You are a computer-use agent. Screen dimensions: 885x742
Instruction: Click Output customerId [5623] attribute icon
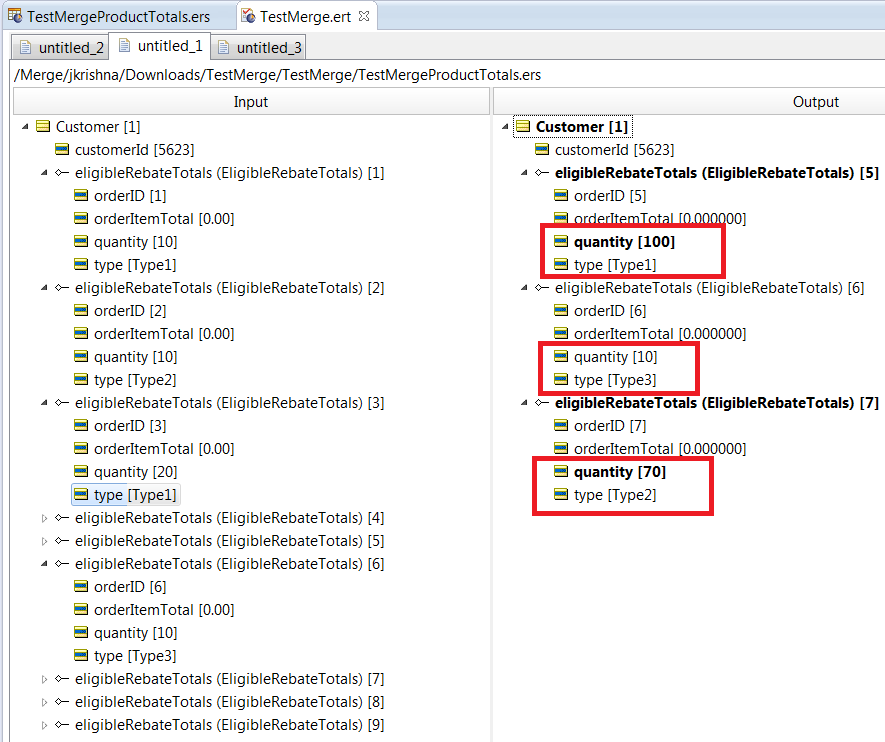(542, 150)
